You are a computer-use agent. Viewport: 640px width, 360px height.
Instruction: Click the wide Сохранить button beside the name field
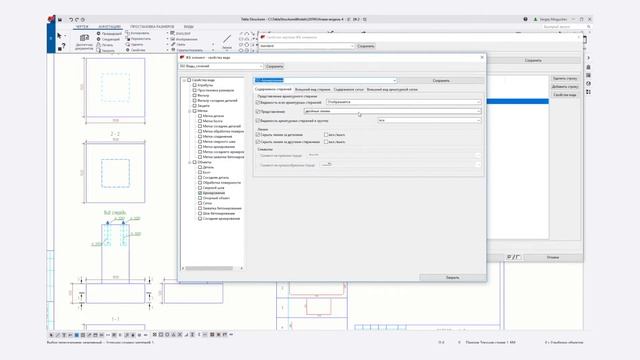(x=441, y=81)
